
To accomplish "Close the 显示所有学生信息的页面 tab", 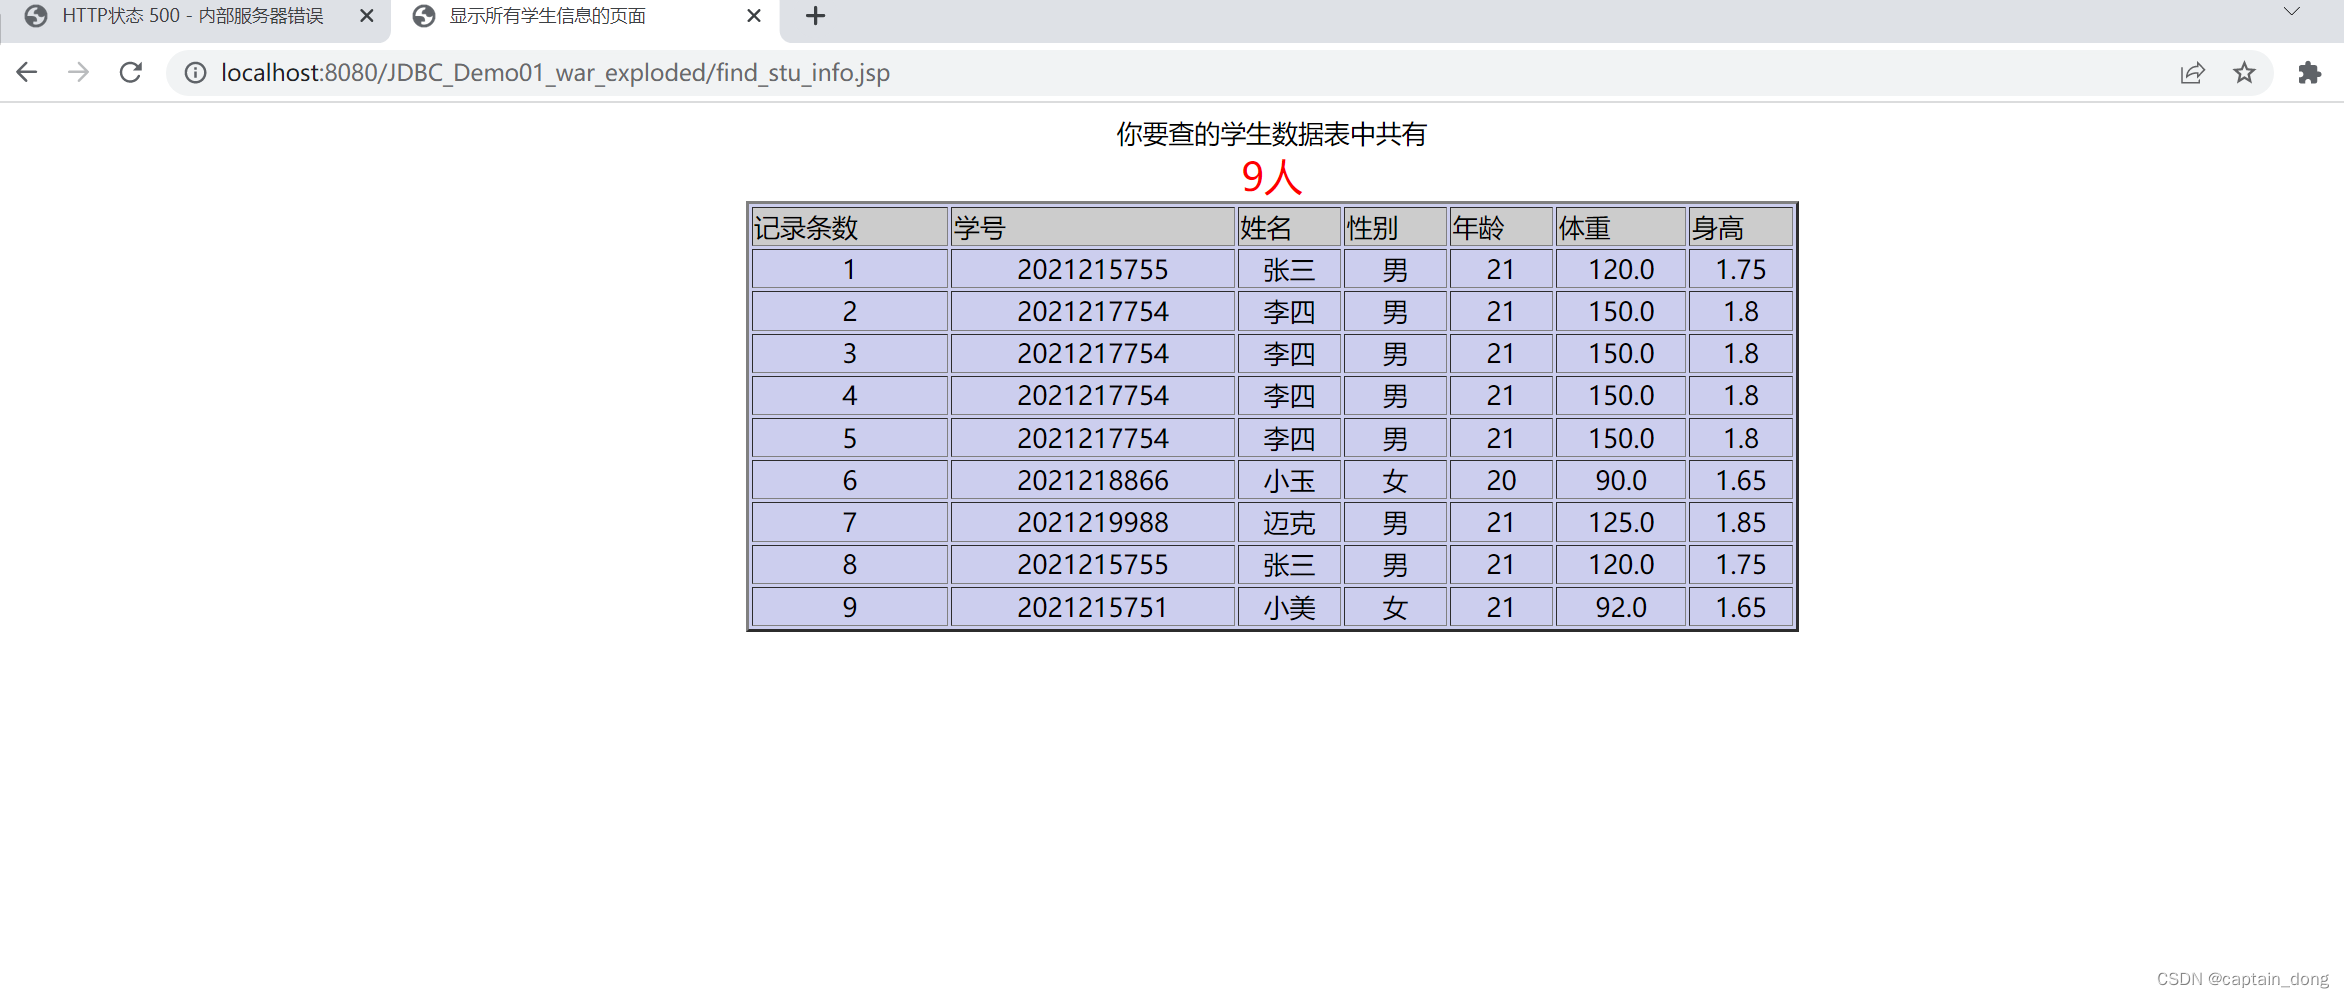I will (x=754, y=16).
